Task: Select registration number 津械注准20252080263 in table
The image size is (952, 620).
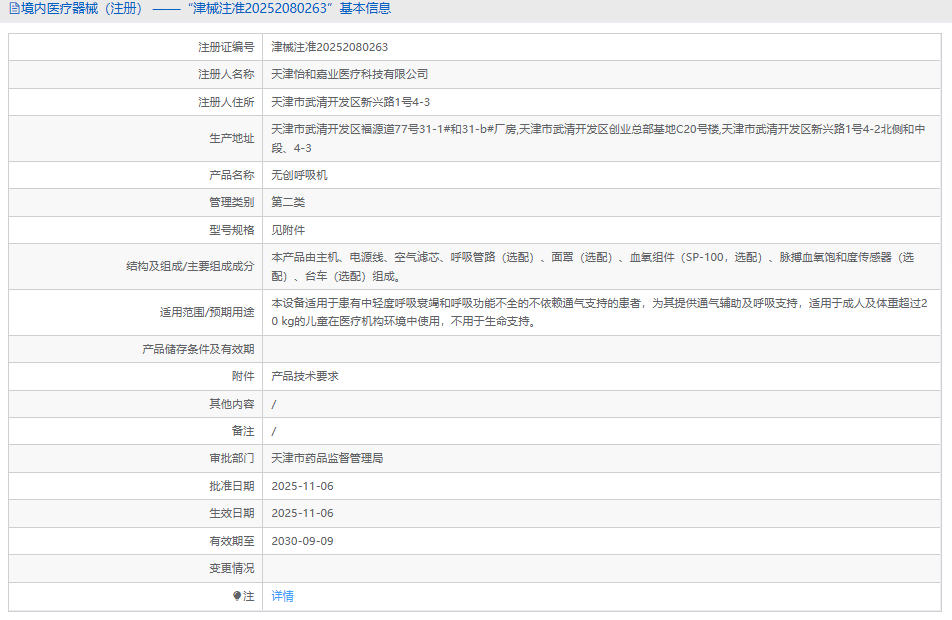Action: tap(329, 47)
